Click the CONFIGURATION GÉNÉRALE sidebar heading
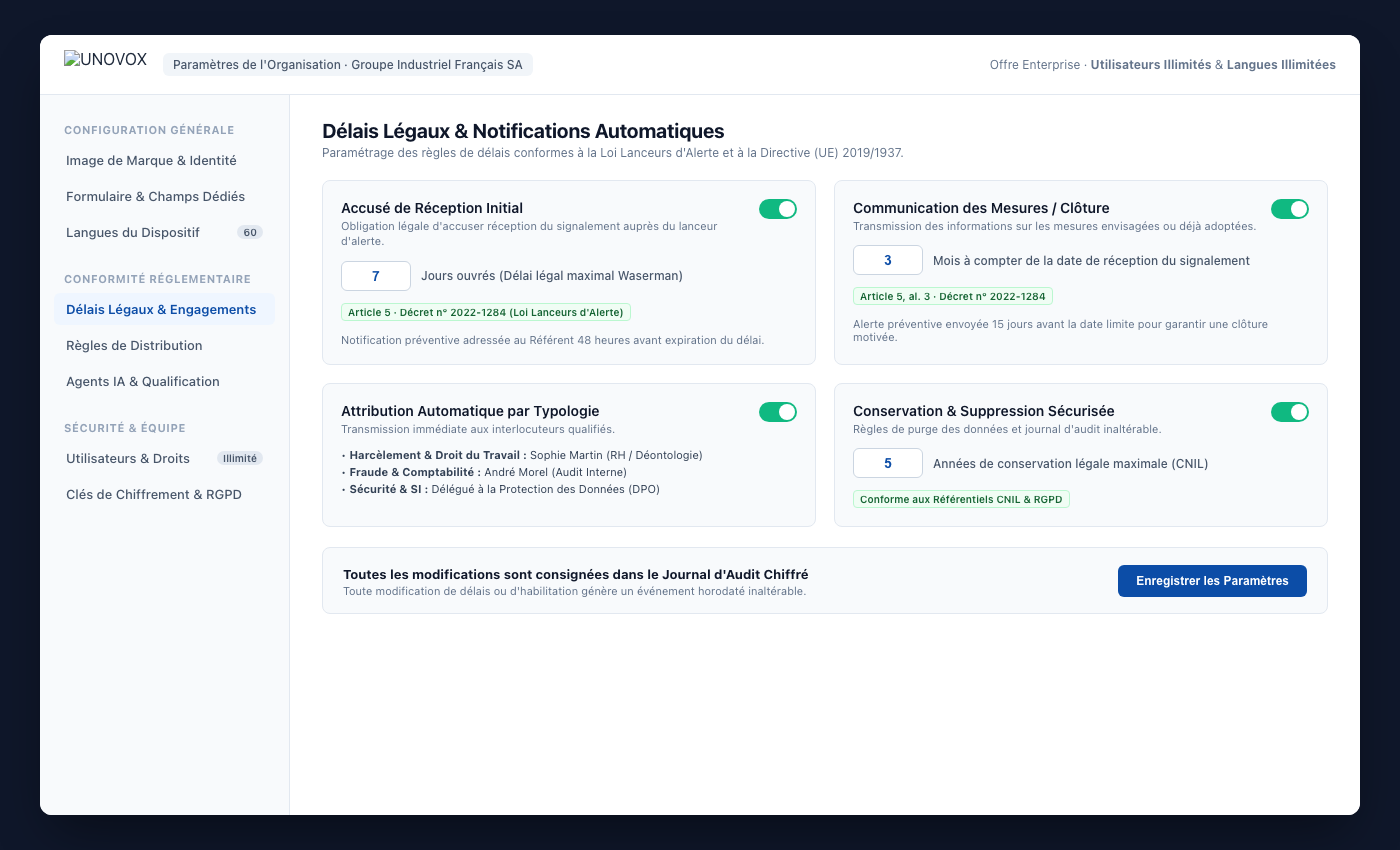This screenshot has width=1400, height=850. [149, 130]
